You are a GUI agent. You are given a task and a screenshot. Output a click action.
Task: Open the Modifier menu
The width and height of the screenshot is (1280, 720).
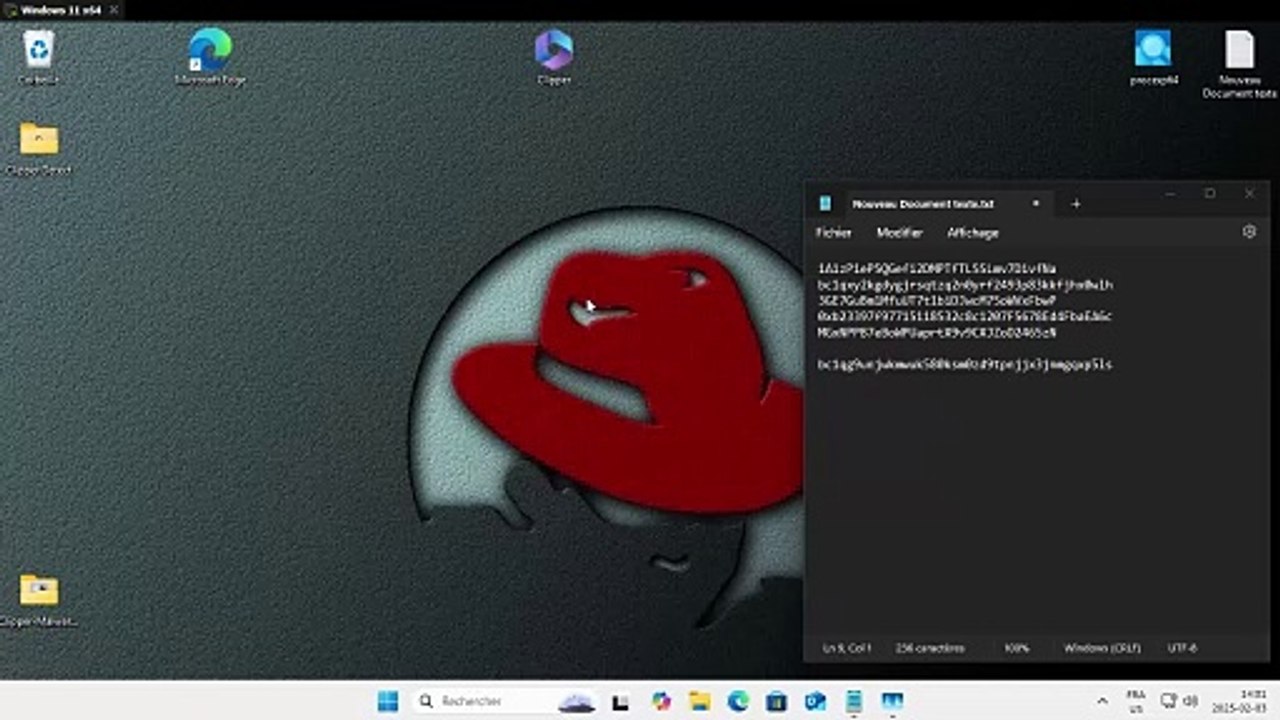tap(899, 233)
